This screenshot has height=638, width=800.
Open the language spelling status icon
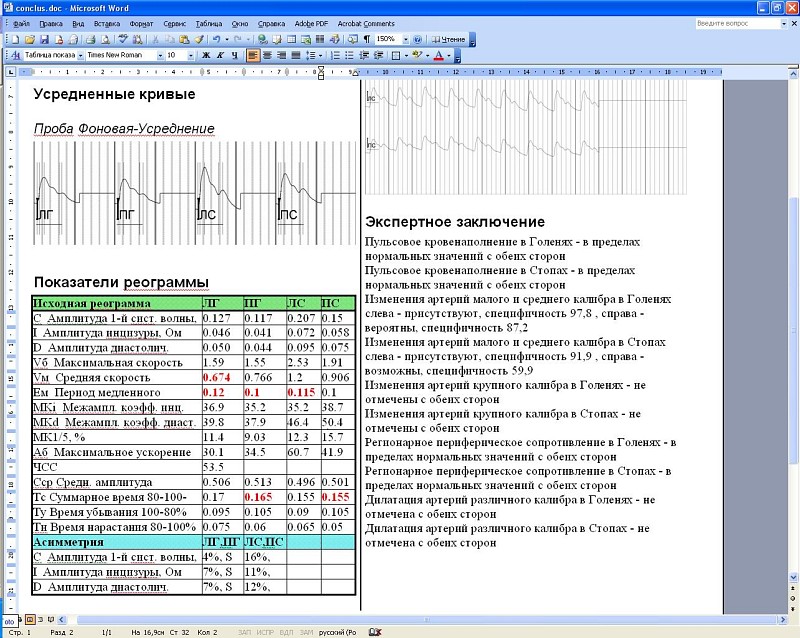(x=375, y=632)
